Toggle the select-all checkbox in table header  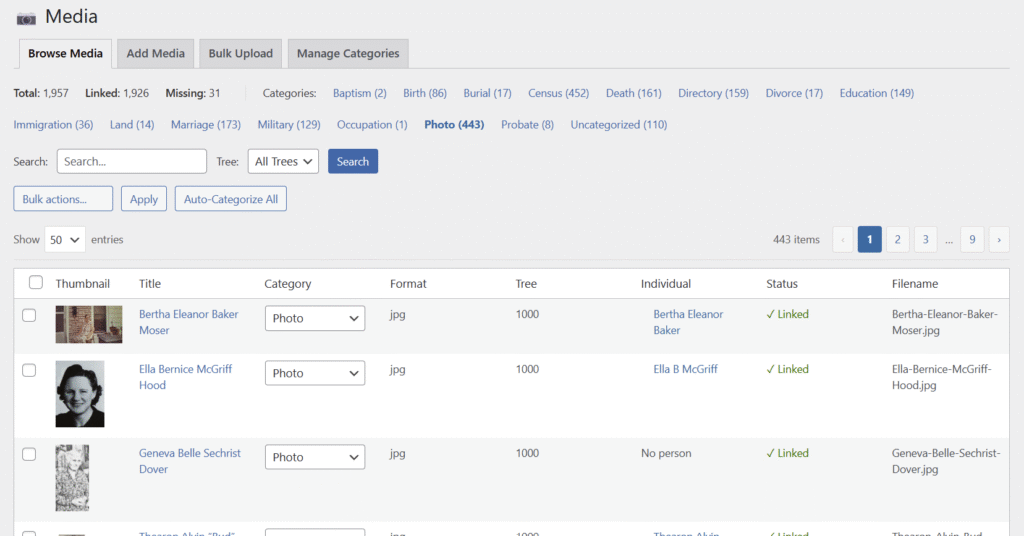click(36, 283)
